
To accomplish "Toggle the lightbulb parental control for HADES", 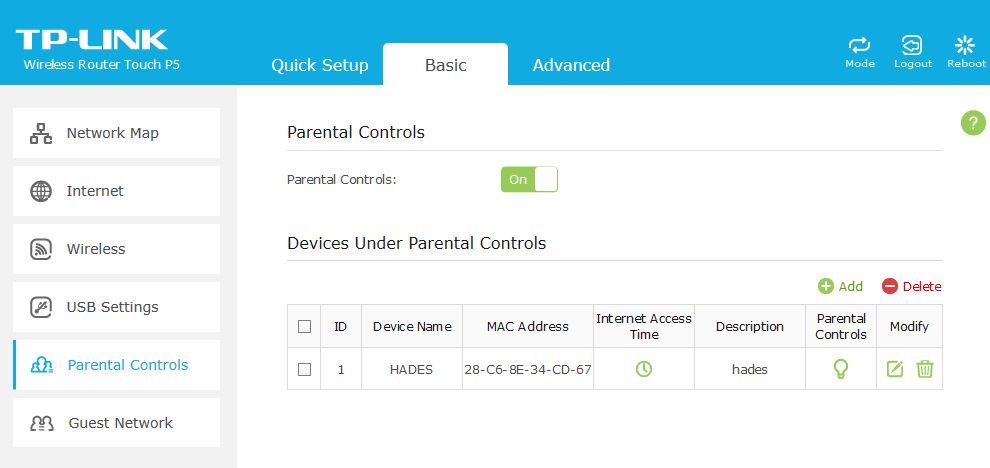I will 840,369.
